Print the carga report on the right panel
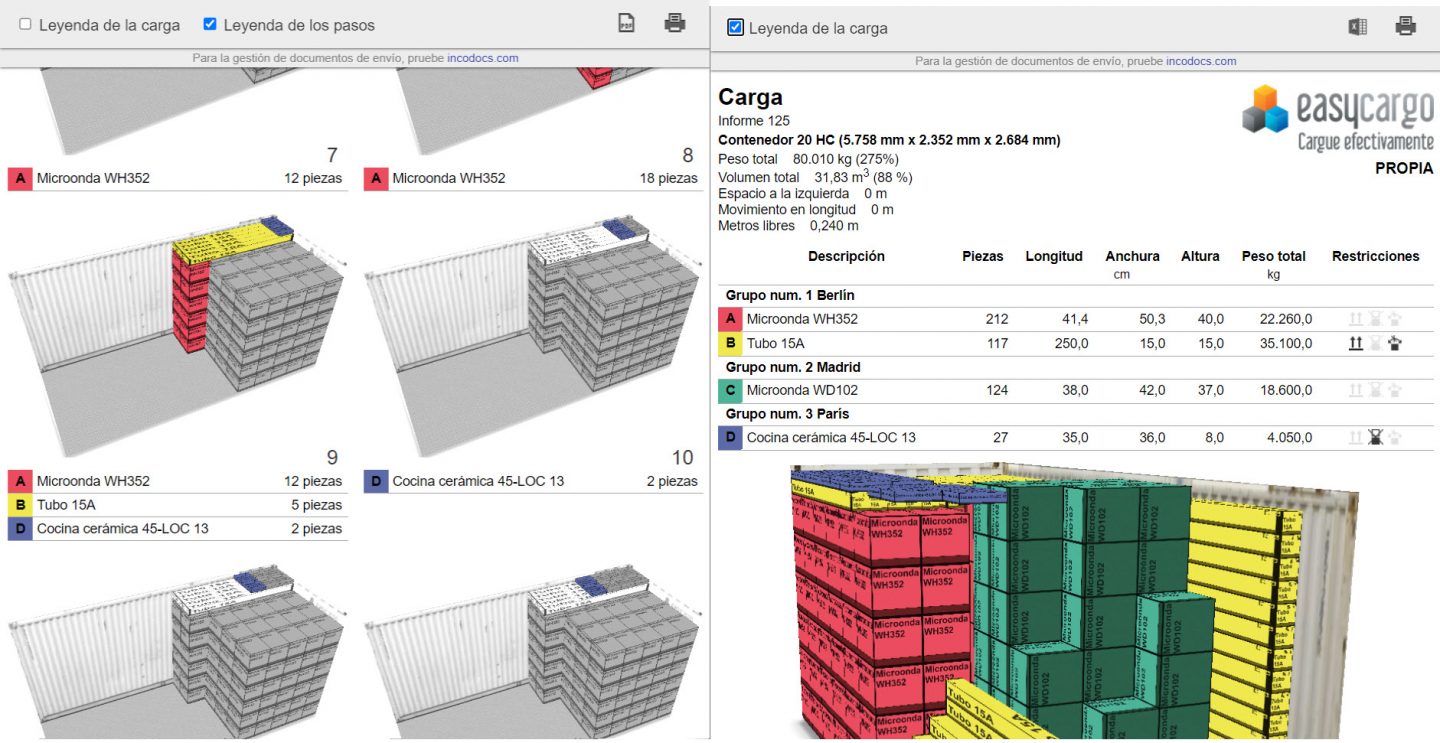1440x743 pixels. [x=1405, y=27]
